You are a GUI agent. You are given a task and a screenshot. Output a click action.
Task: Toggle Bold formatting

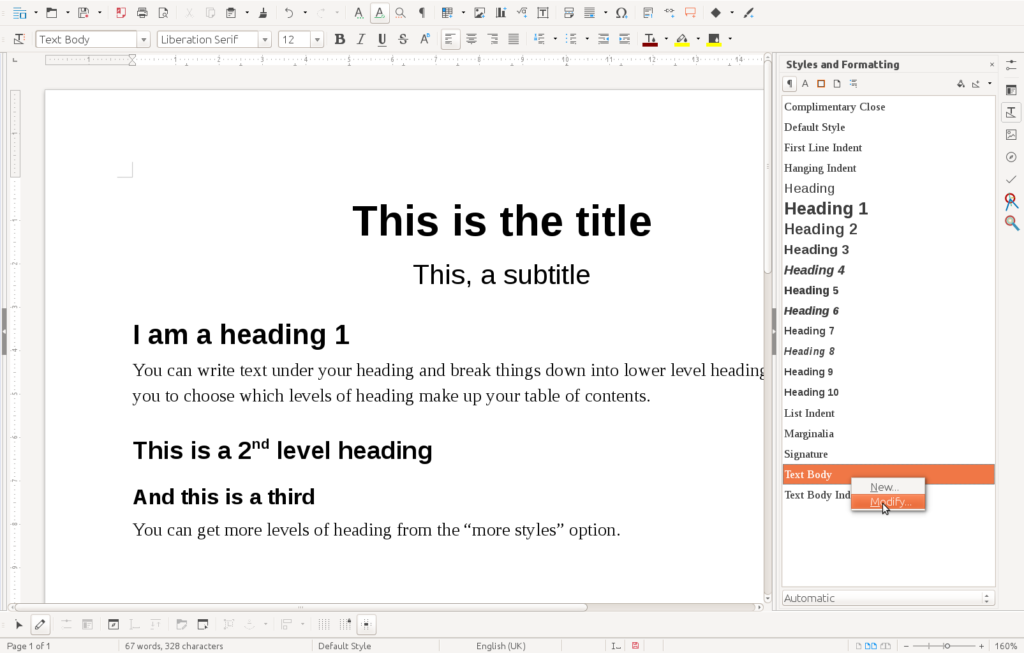(340, 40)
